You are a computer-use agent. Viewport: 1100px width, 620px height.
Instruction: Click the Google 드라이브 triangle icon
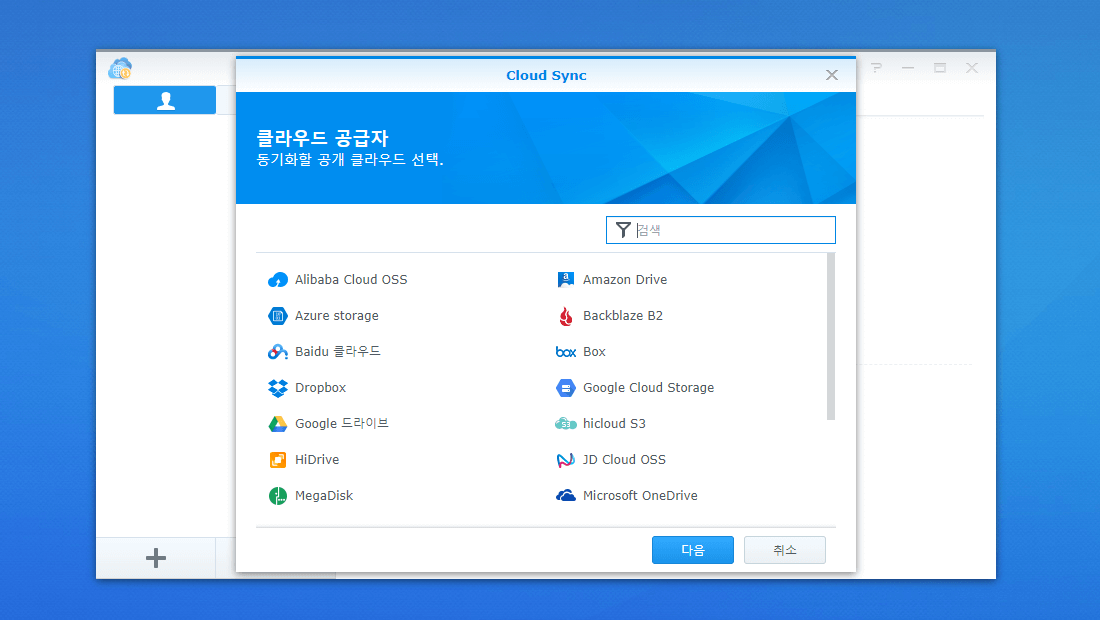(x=278, y=424)
